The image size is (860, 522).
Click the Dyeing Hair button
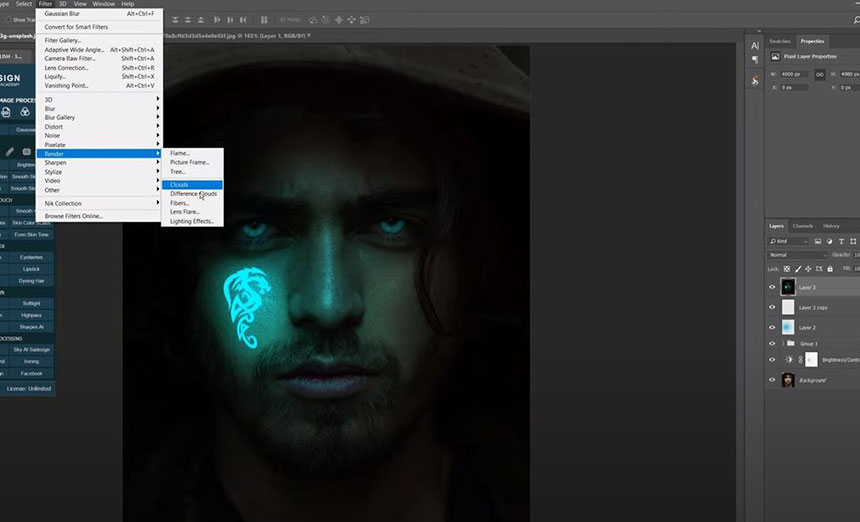pos(31,280)
